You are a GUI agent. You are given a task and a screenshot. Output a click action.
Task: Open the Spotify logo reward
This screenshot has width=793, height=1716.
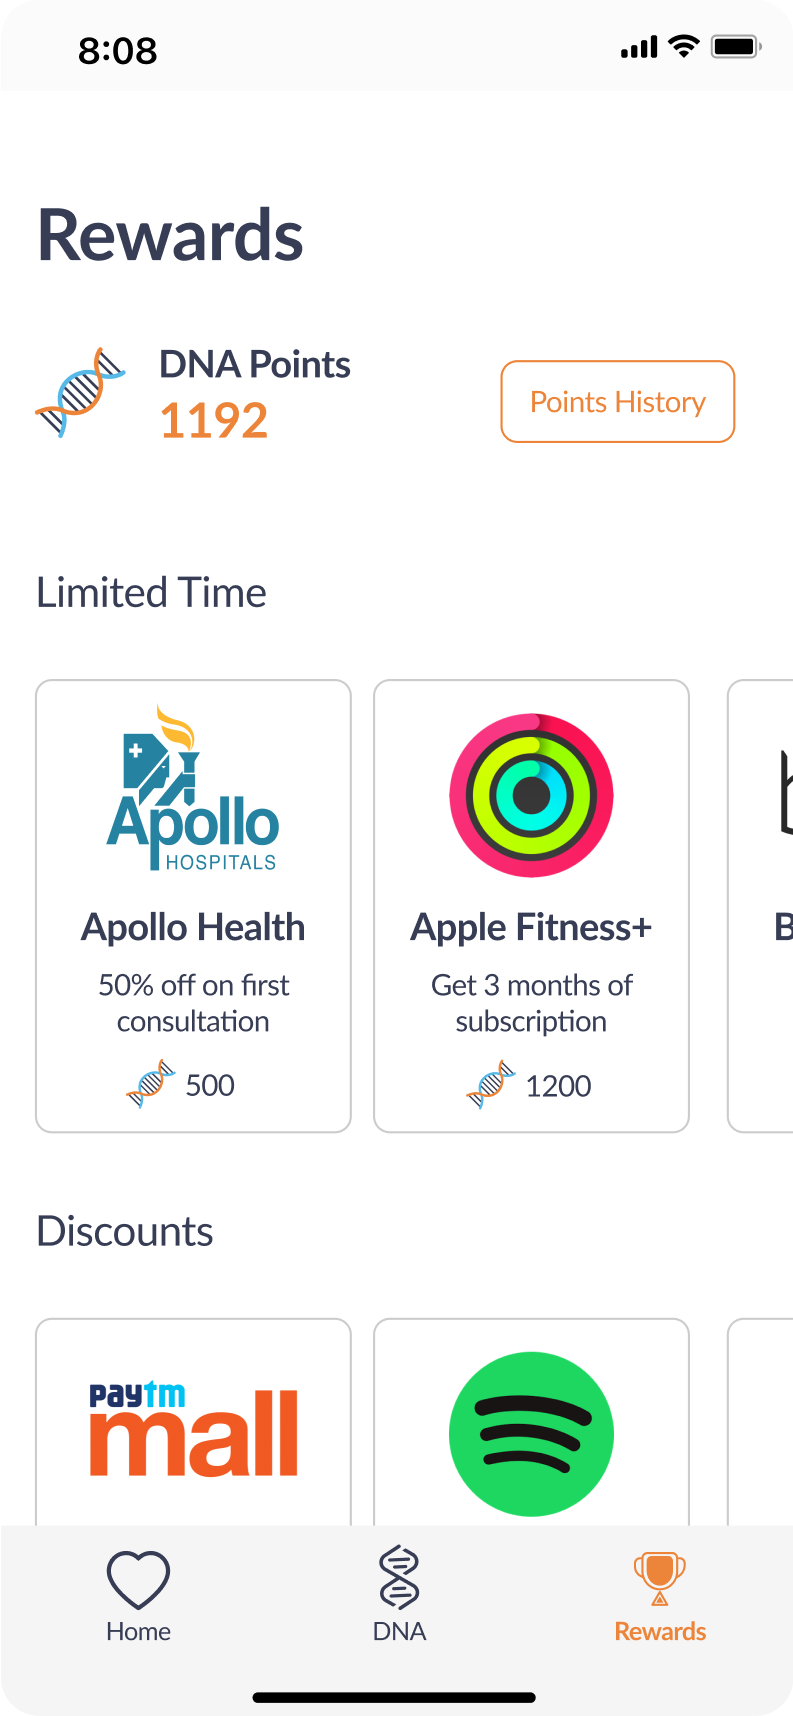click(x=531, y=1434)
